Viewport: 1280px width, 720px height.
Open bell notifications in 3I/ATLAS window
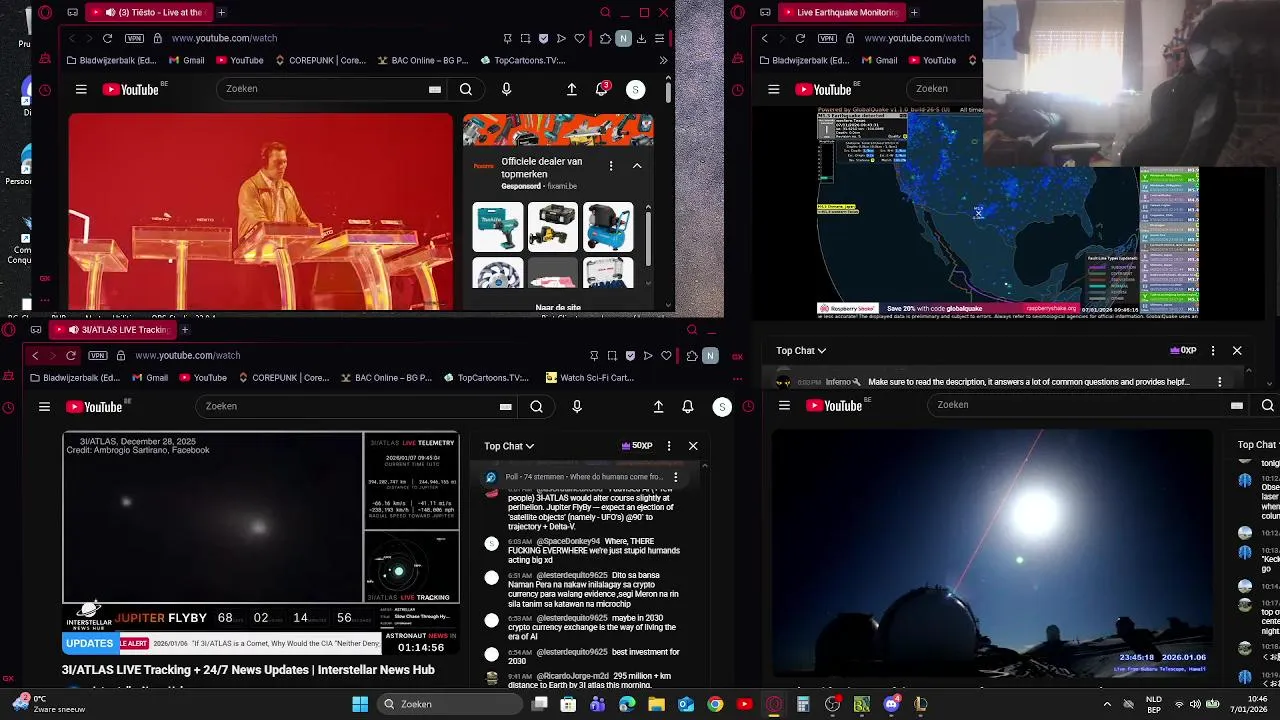(x=688, y=406)
